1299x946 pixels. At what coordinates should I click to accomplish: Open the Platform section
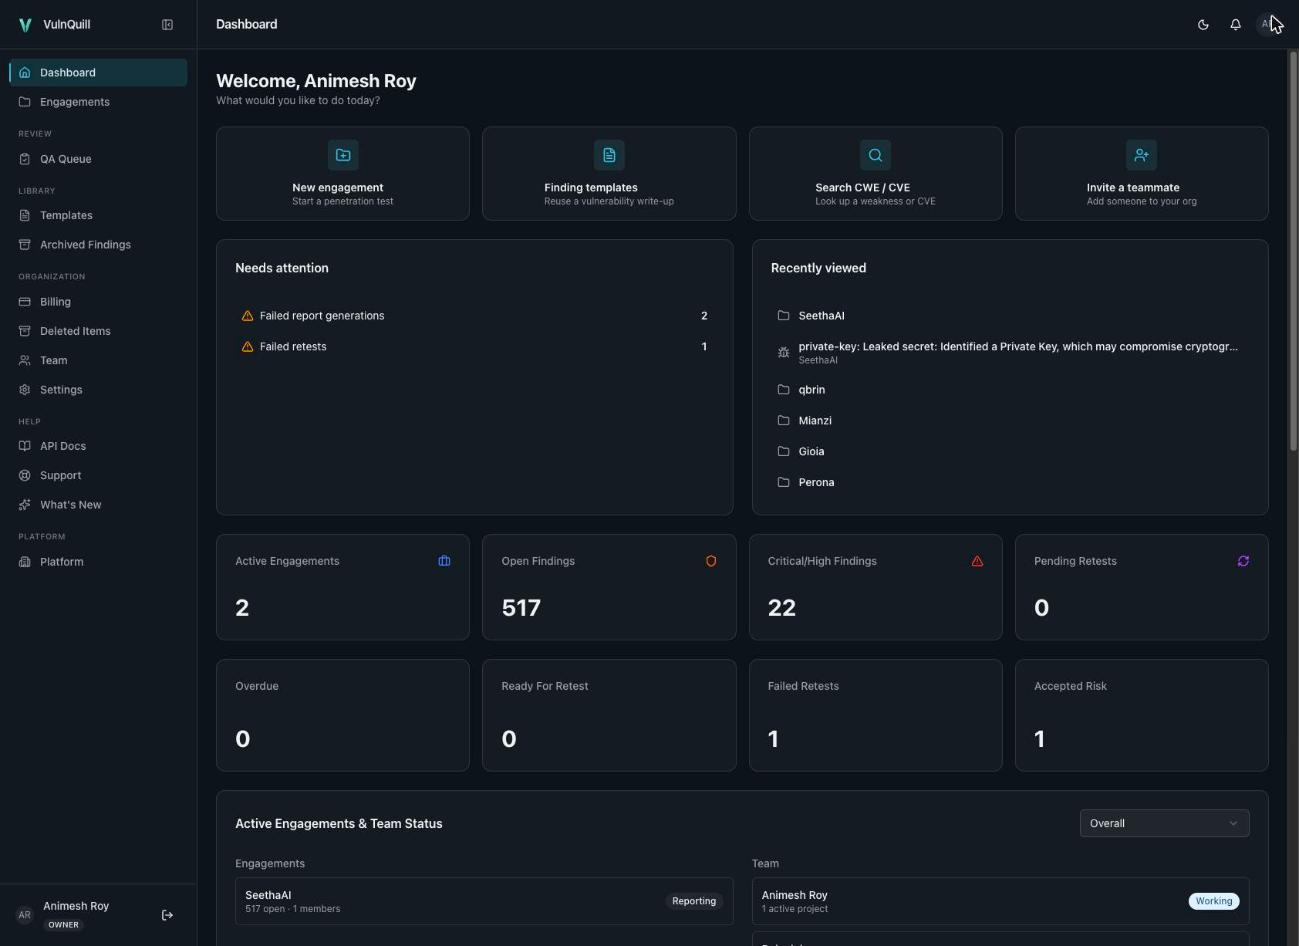coord(98,562)
